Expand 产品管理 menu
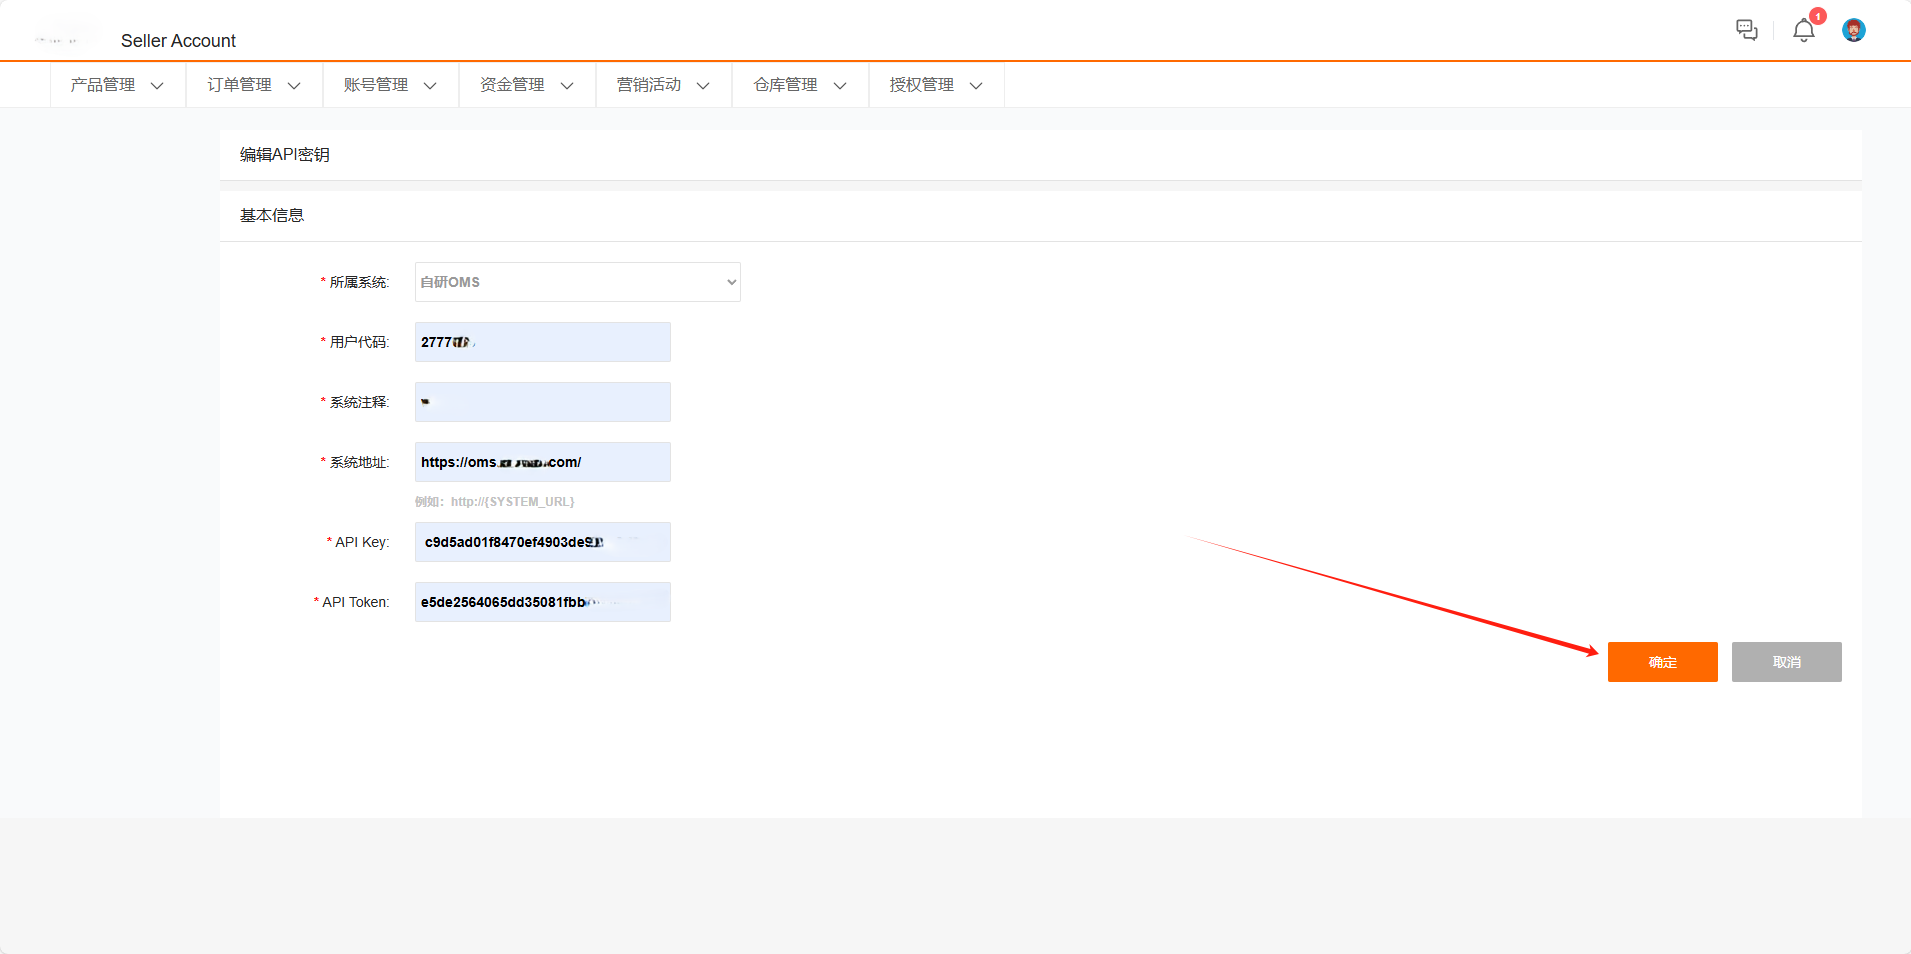This screenshot has height=954, width=1911. [117, 85]
